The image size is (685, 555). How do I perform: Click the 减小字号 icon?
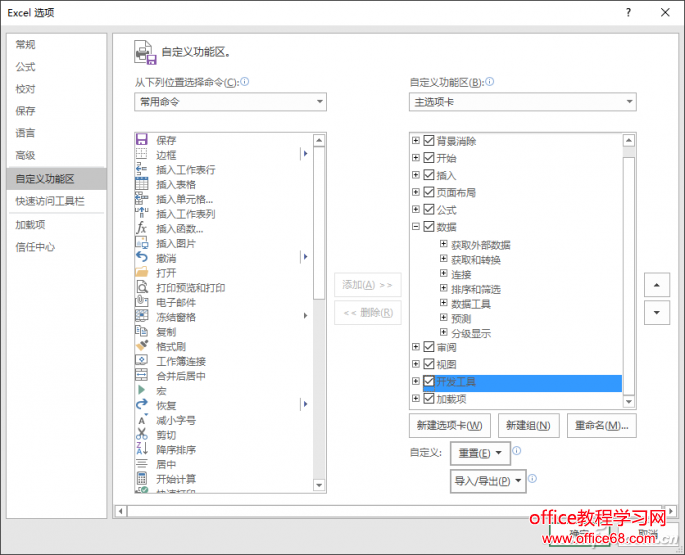pyautogui.click(x=142, y=419)
